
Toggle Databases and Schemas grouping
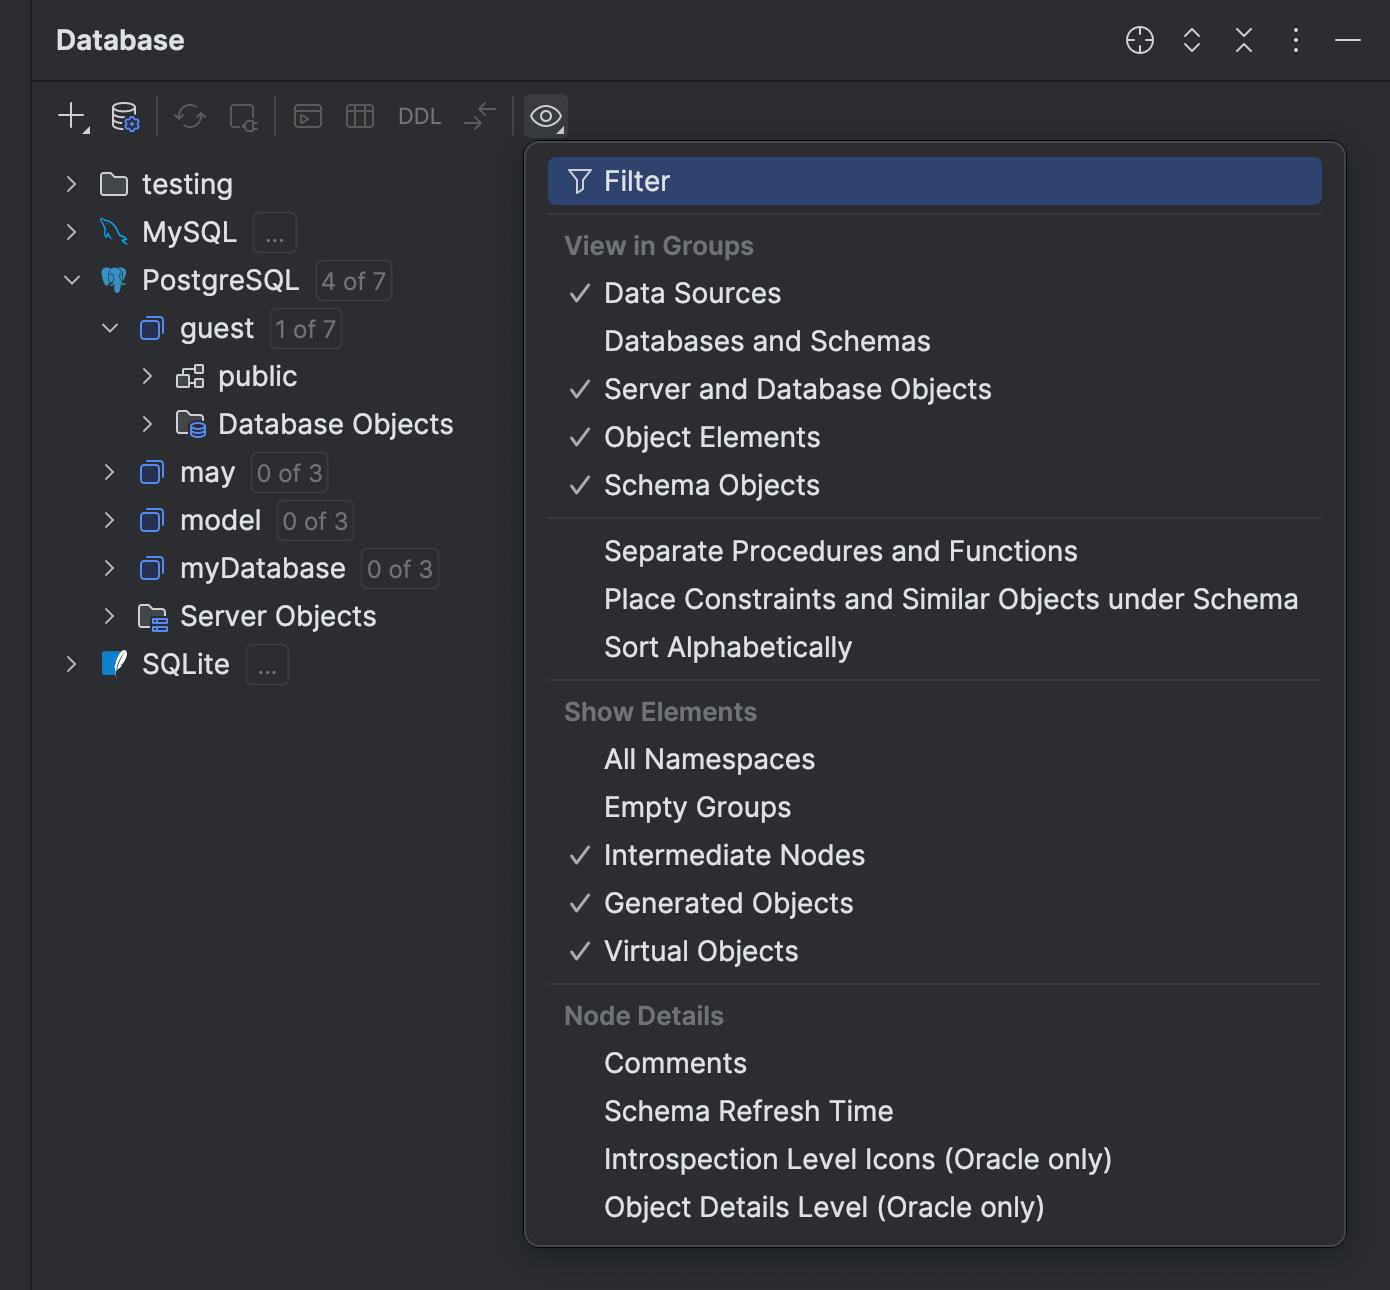pos(766,340)
